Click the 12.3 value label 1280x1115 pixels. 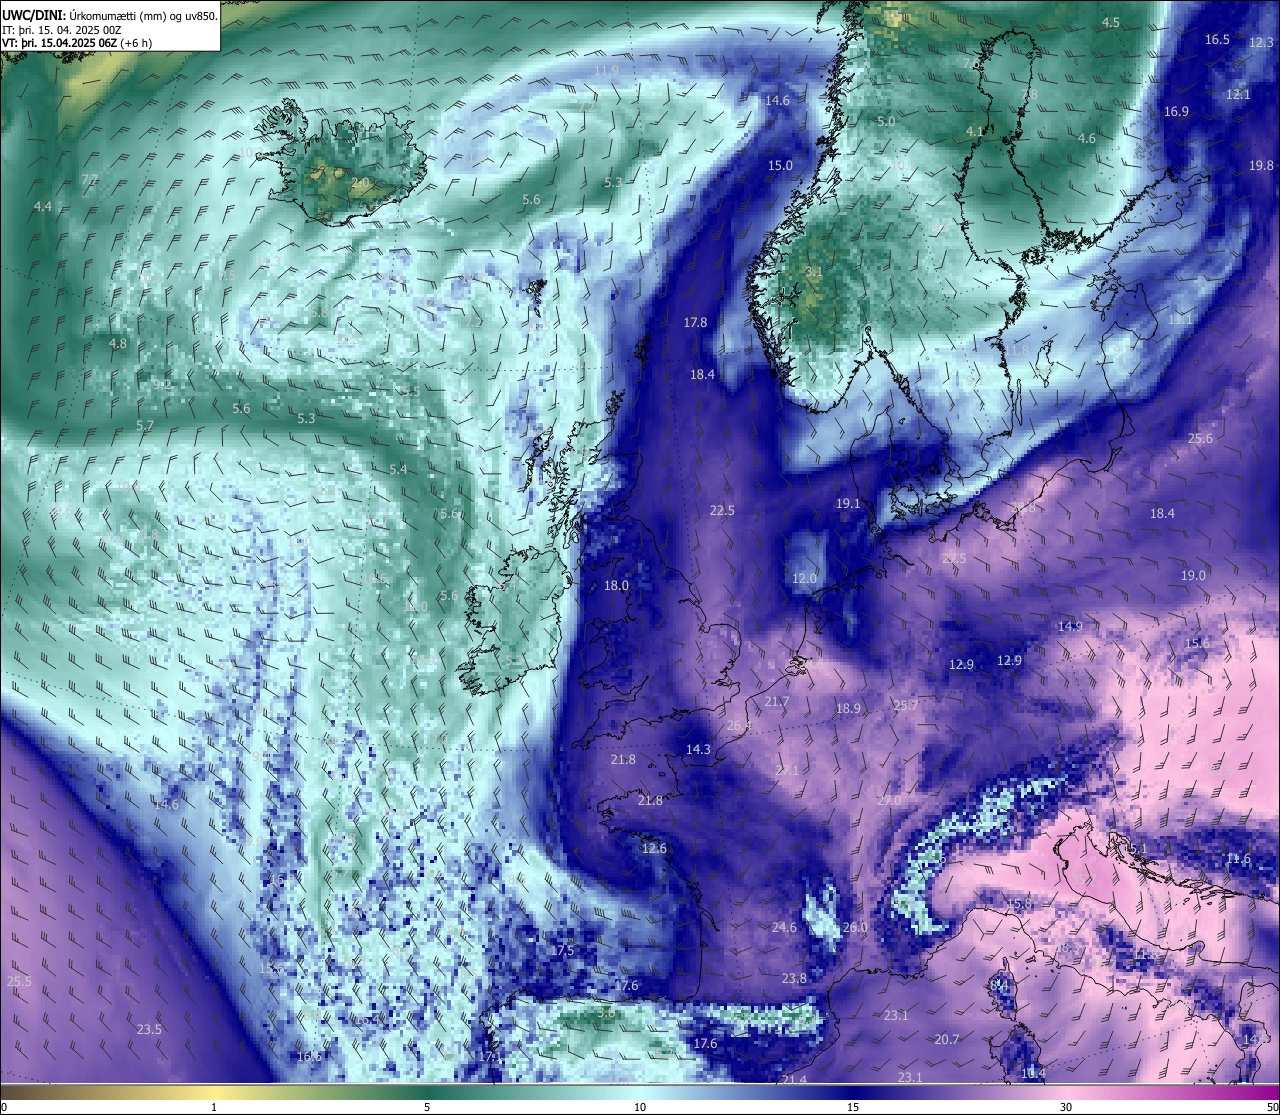tap(1262, 42)
